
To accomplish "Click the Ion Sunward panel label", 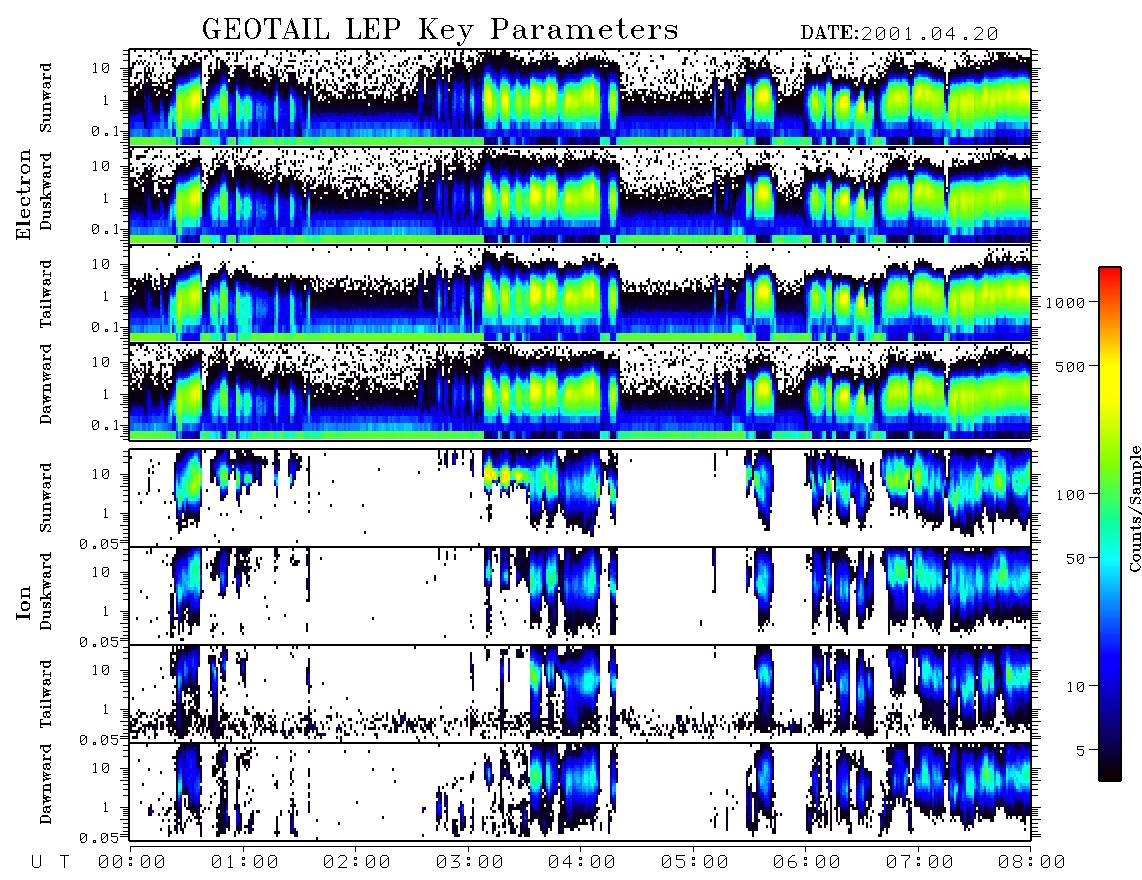I will [x=46, y=497].
